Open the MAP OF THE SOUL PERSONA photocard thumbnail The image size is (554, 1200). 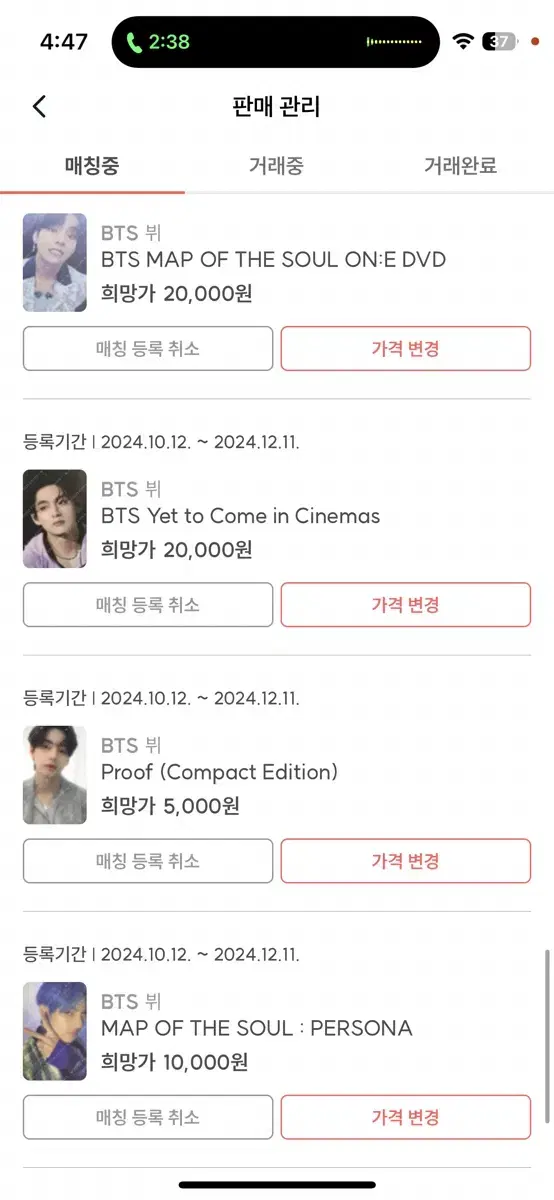point(55,1031)
